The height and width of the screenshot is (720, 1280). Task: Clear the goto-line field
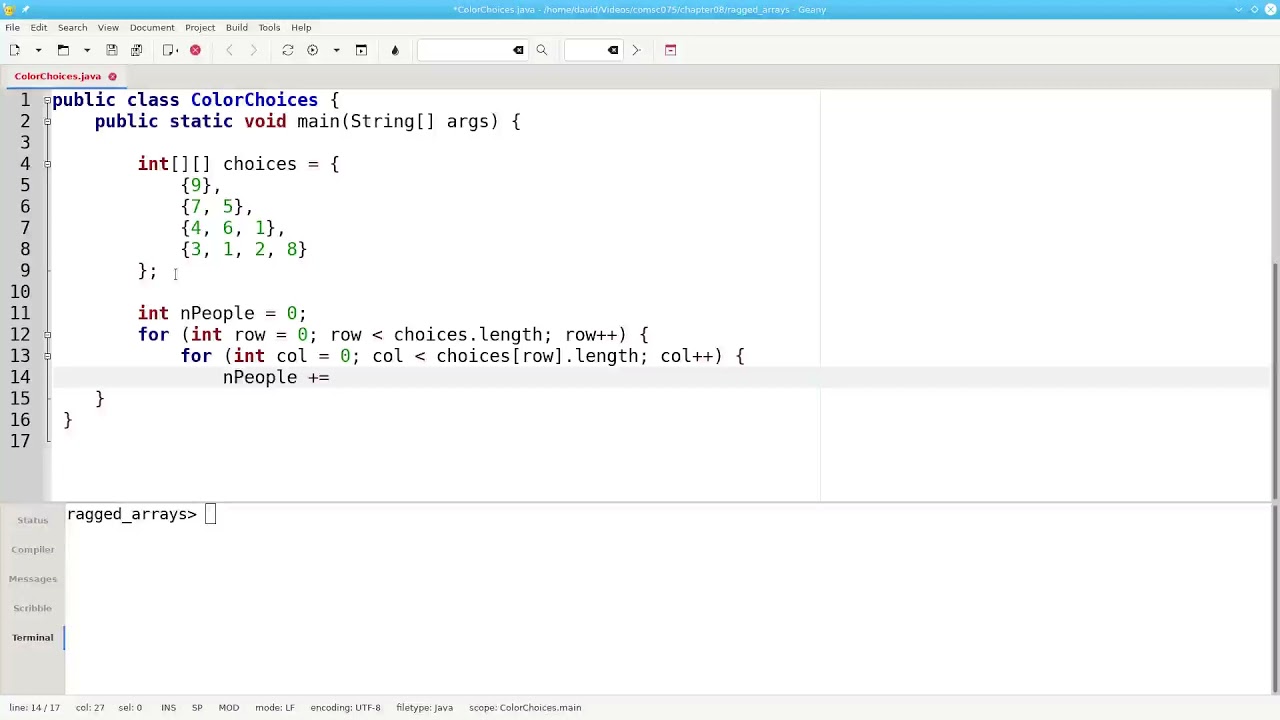pyautogui.click(x=613, y=50)
